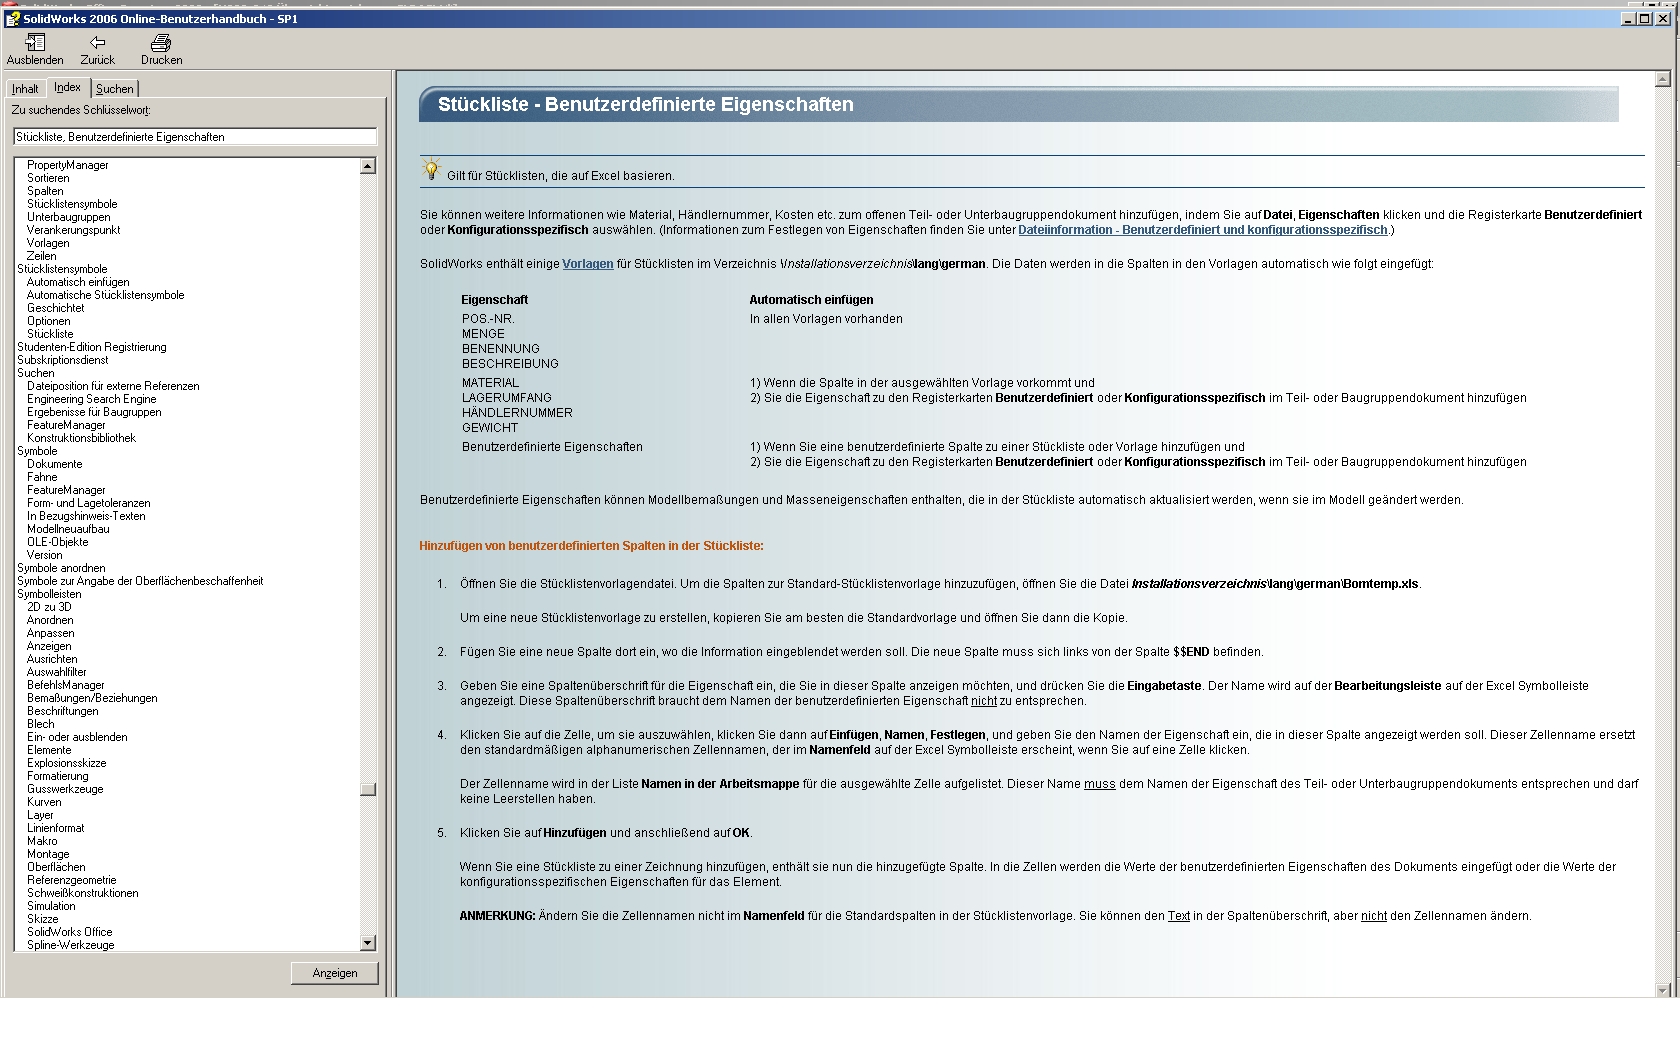The height and width of the screenshot is (1050, 1680).
Task: Open Symbole zur Angabe der Oberflächenbeschaffenheit entry
Action: point(140,581)
